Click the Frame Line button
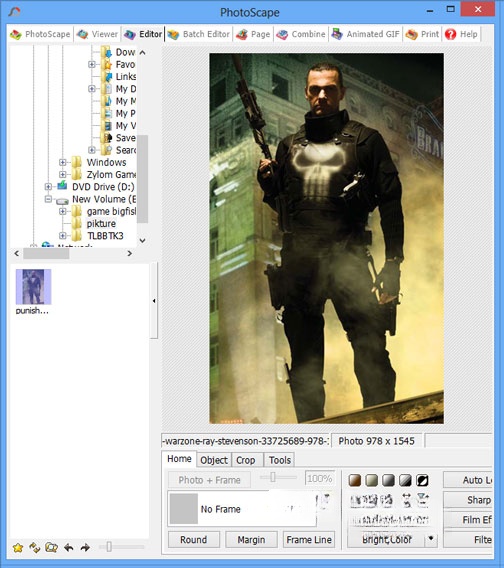Screen dimensions: 504x568 point(309,539)
